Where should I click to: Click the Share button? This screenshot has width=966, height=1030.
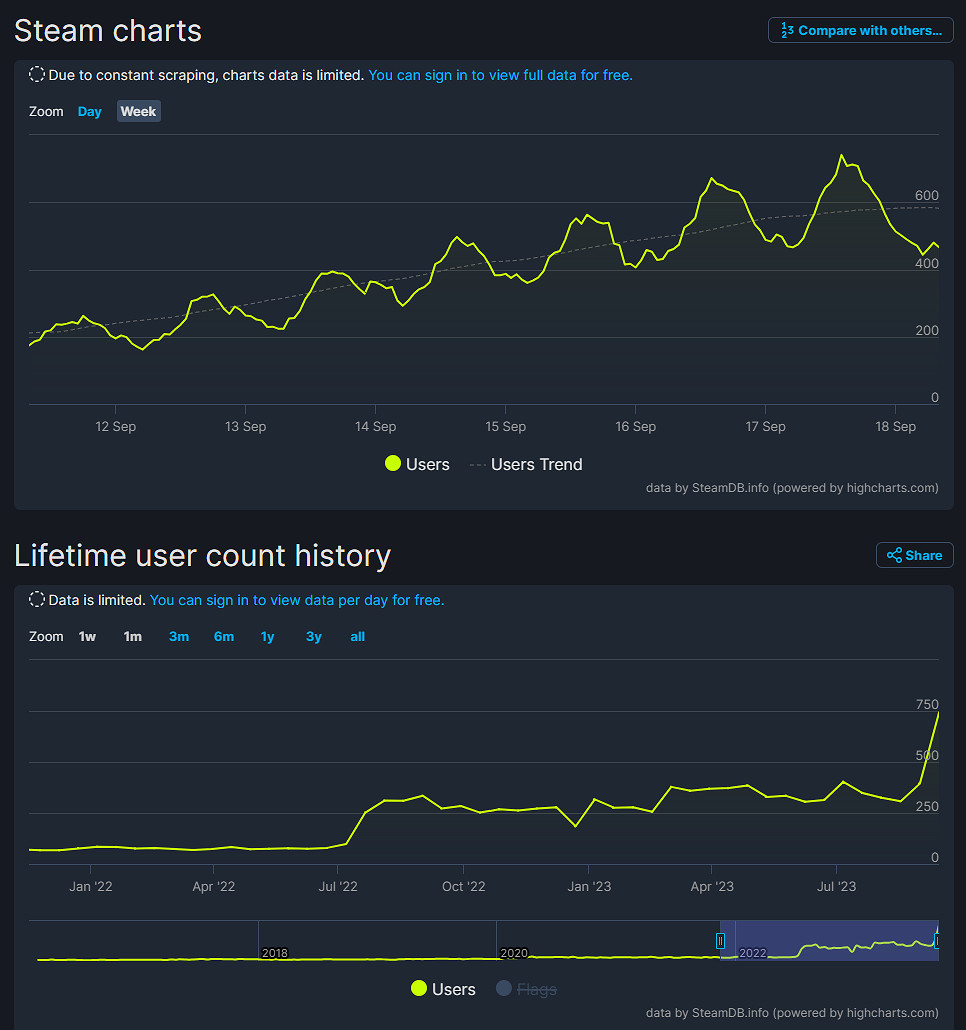pos(914,555)
